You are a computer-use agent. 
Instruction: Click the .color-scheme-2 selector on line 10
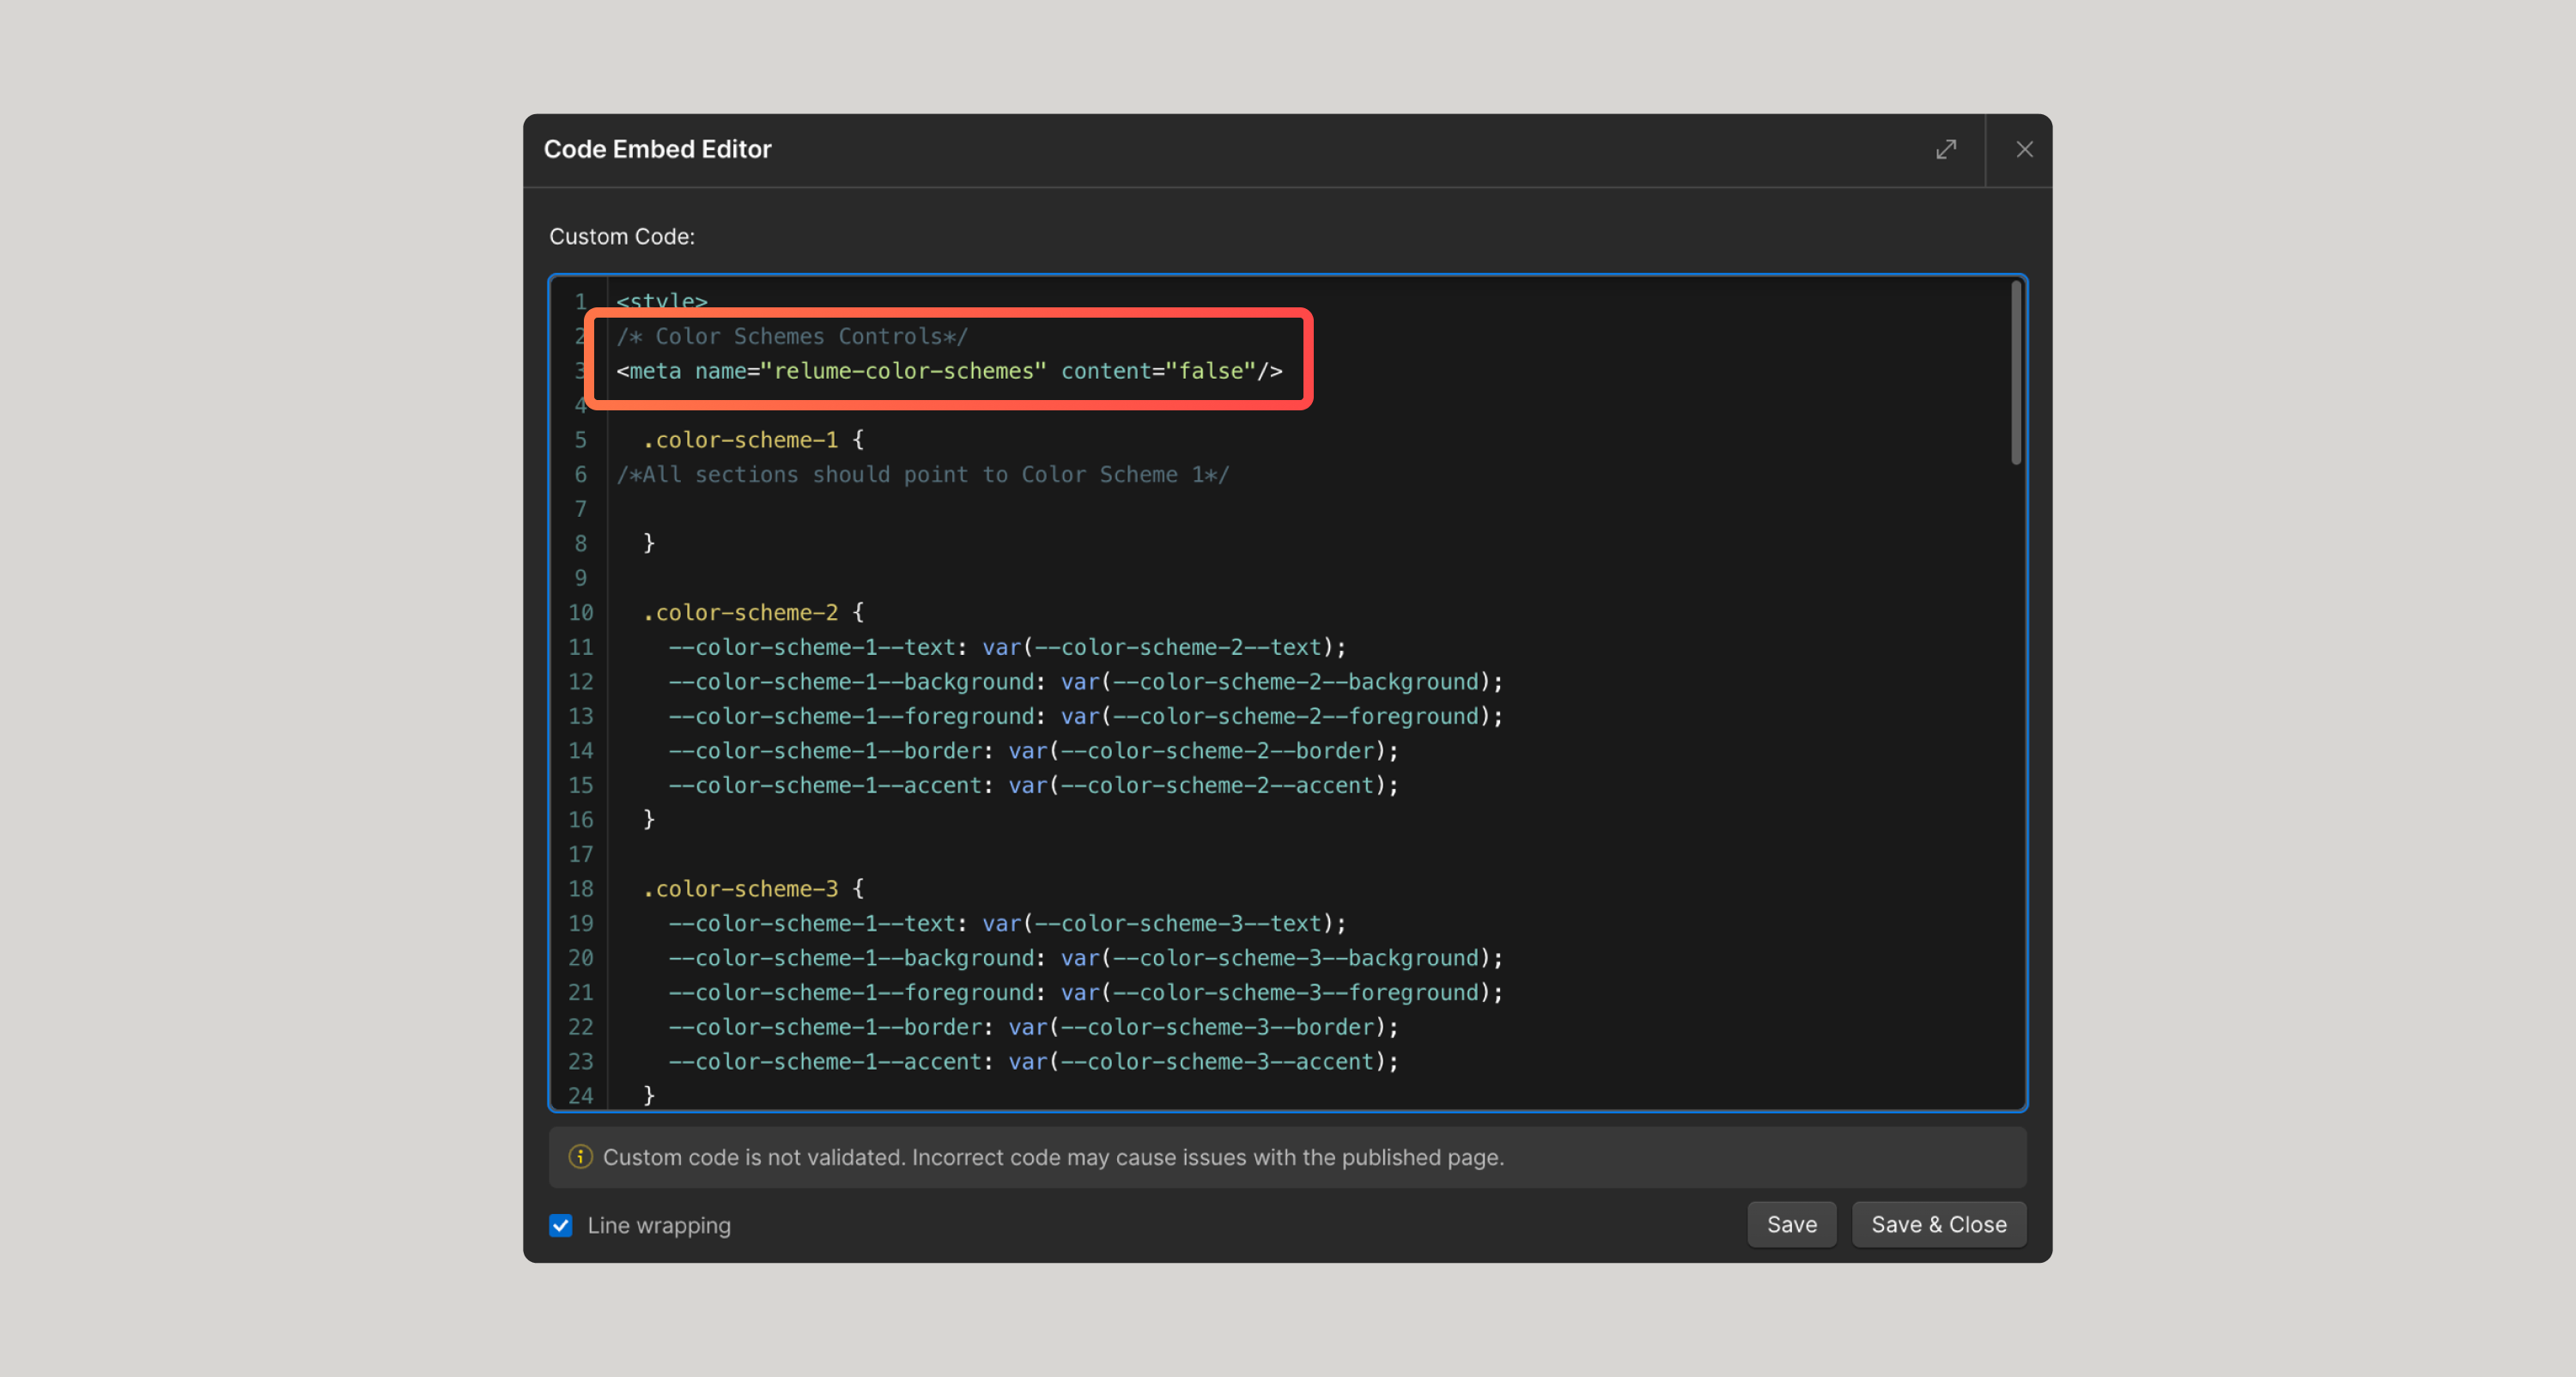[740, 612]
